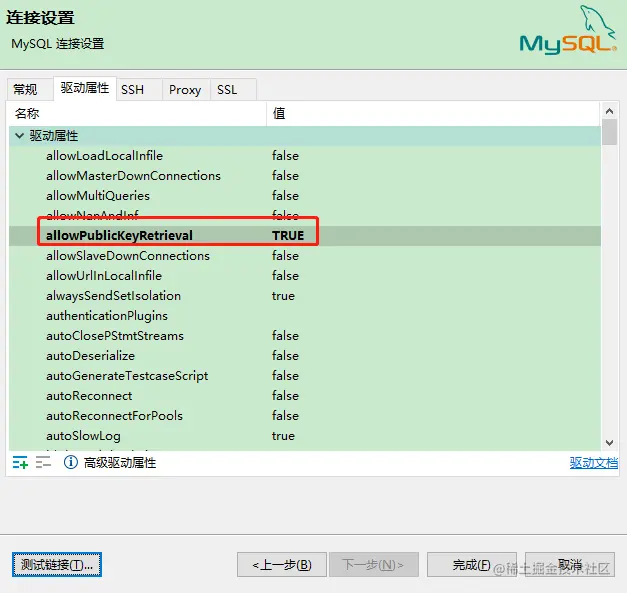Select the allowMultiQueries property

click(98, 196)
